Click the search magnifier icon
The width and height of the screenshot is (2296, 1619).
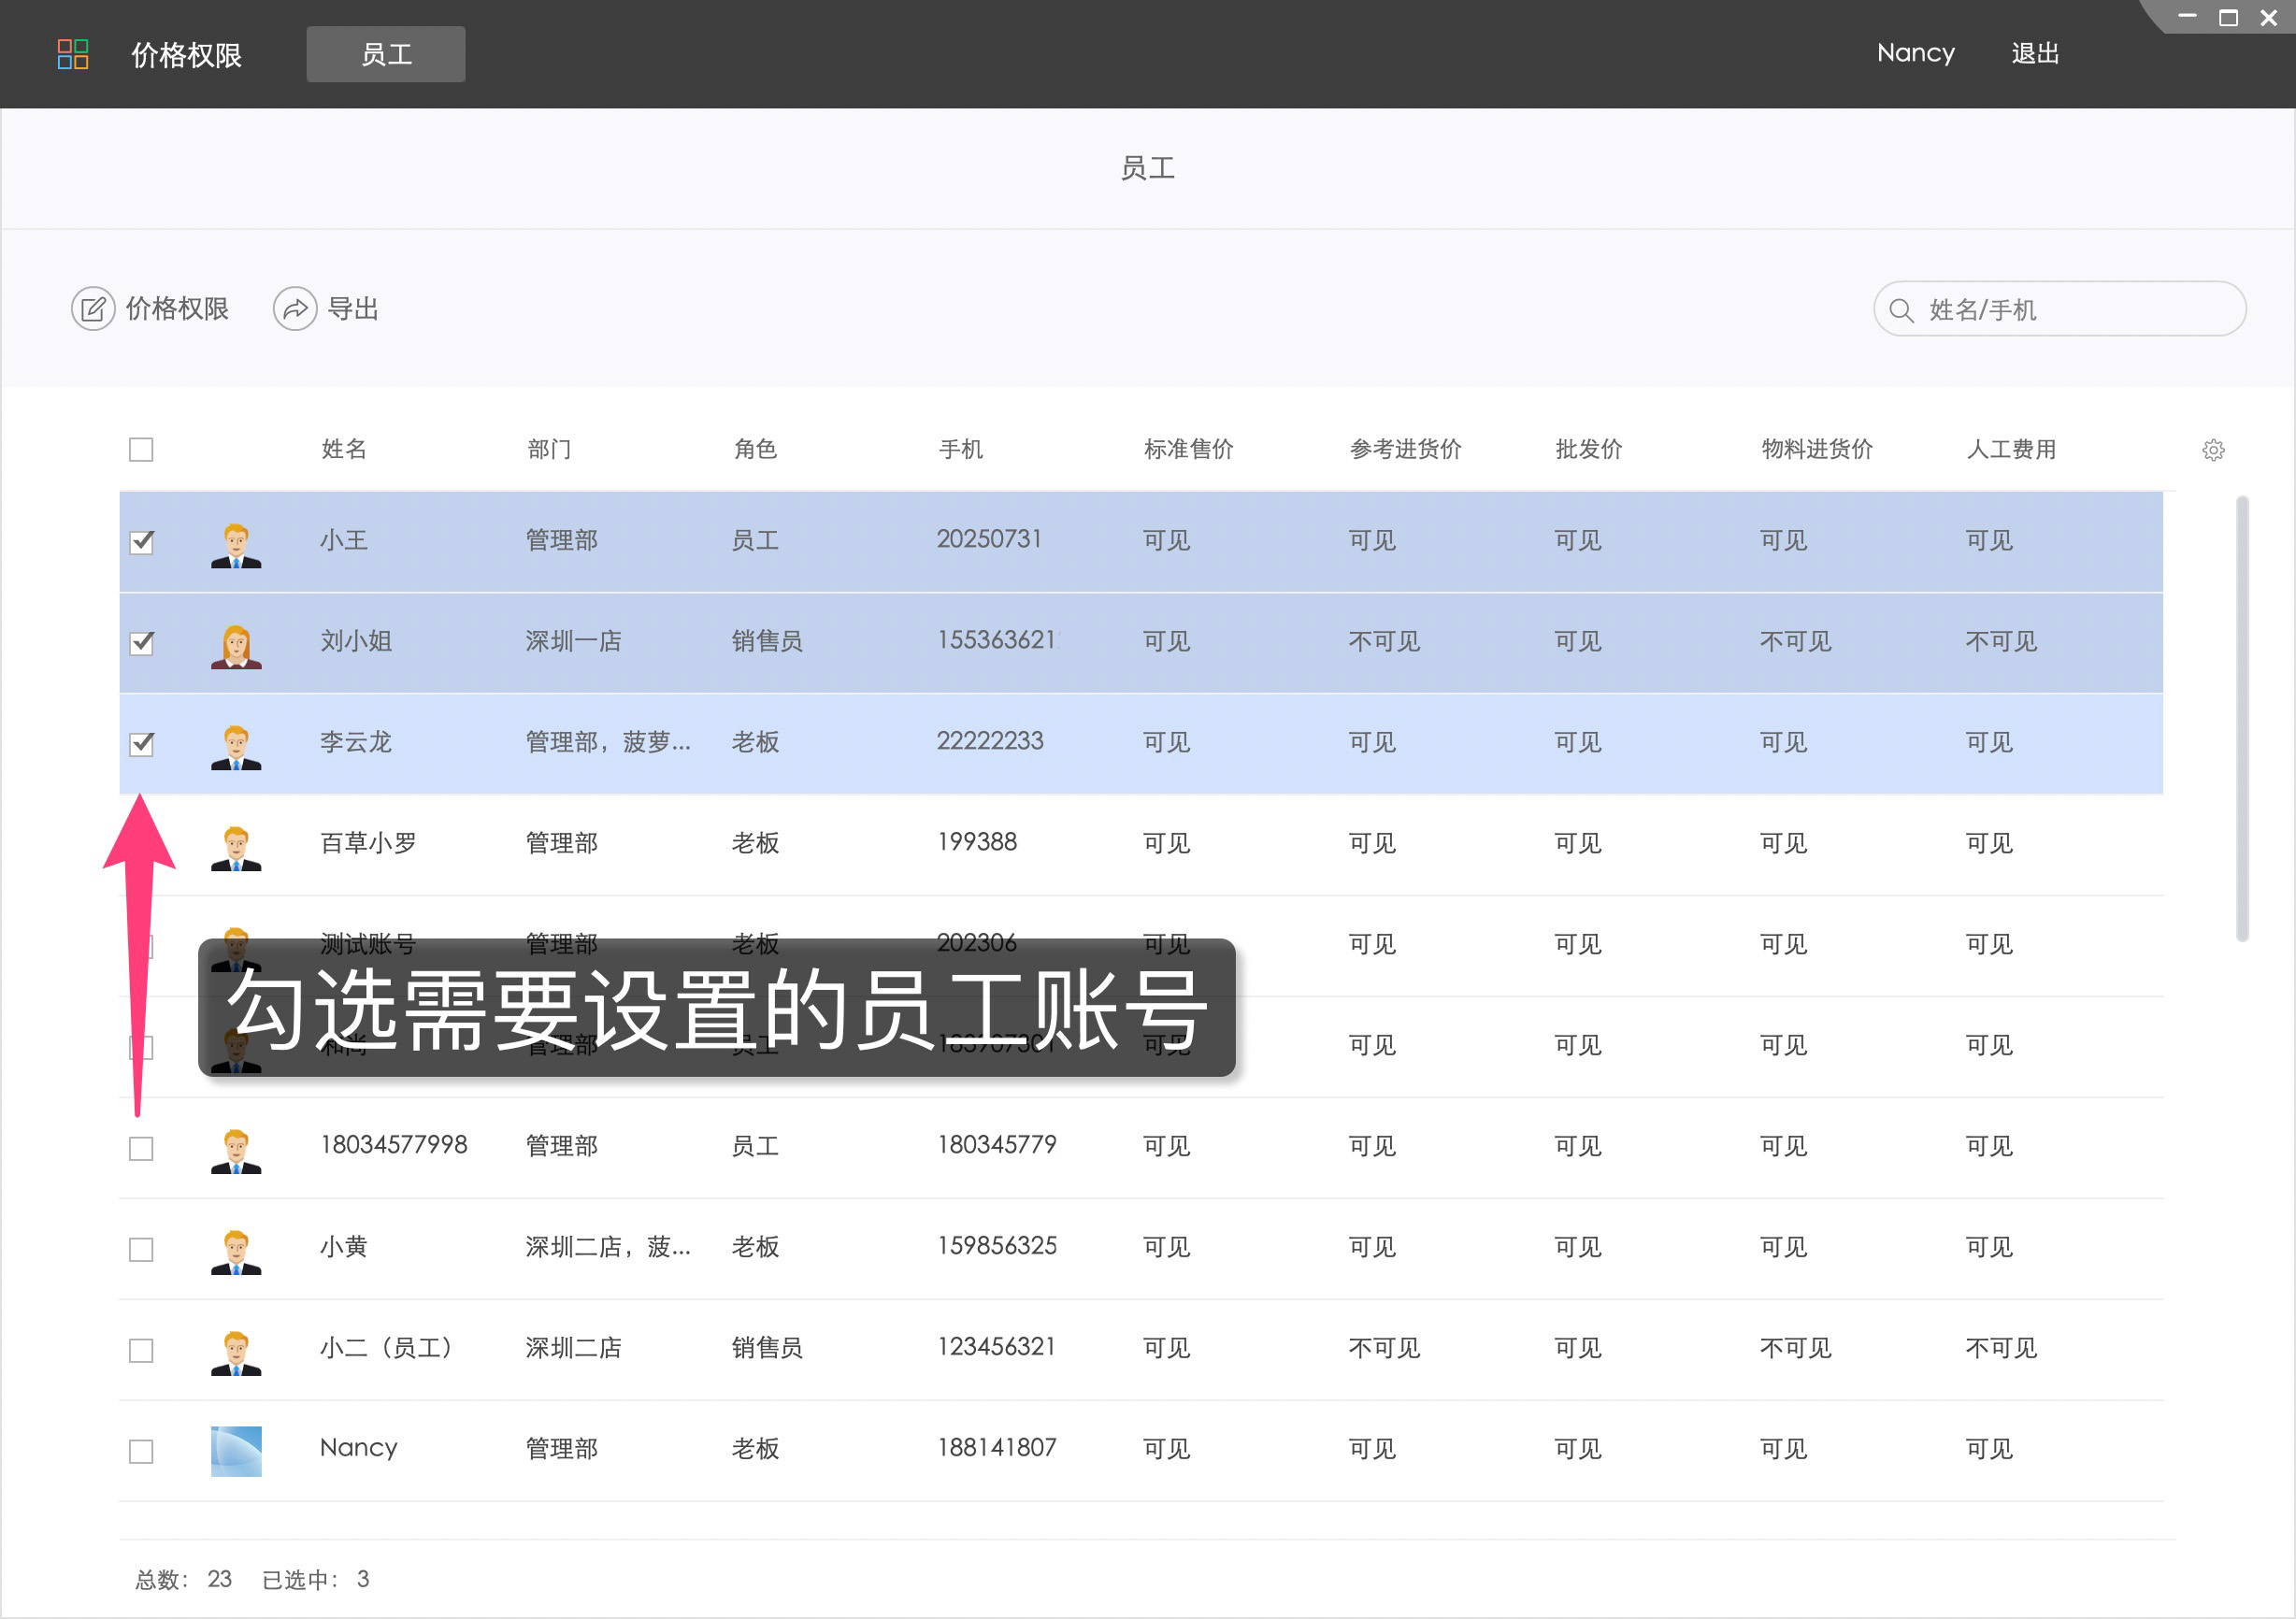point(1903,310)
